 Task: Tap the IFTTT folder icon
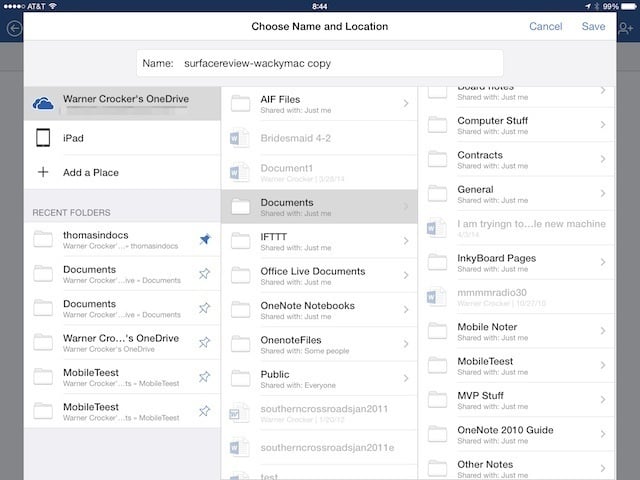pyautogui.click(x=240, y=241)
